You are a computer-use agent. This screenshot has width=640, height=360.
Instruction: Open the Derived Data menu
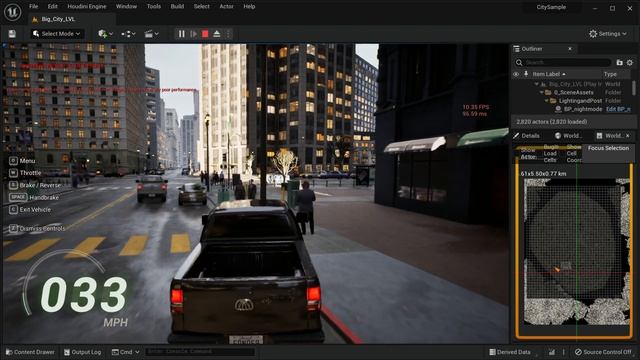pyautogui.click(x=510, y=352)
